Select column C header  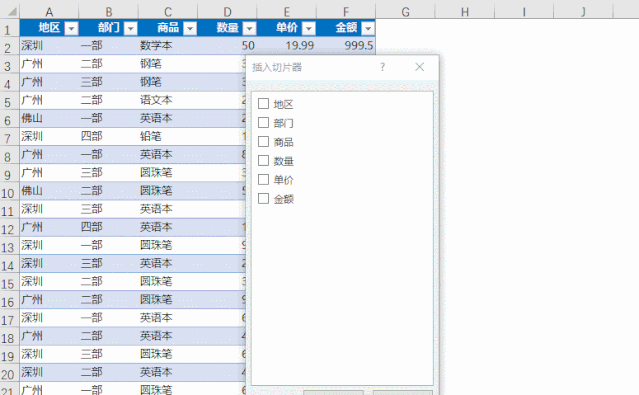pyautogui.click(x=168, y=12)
